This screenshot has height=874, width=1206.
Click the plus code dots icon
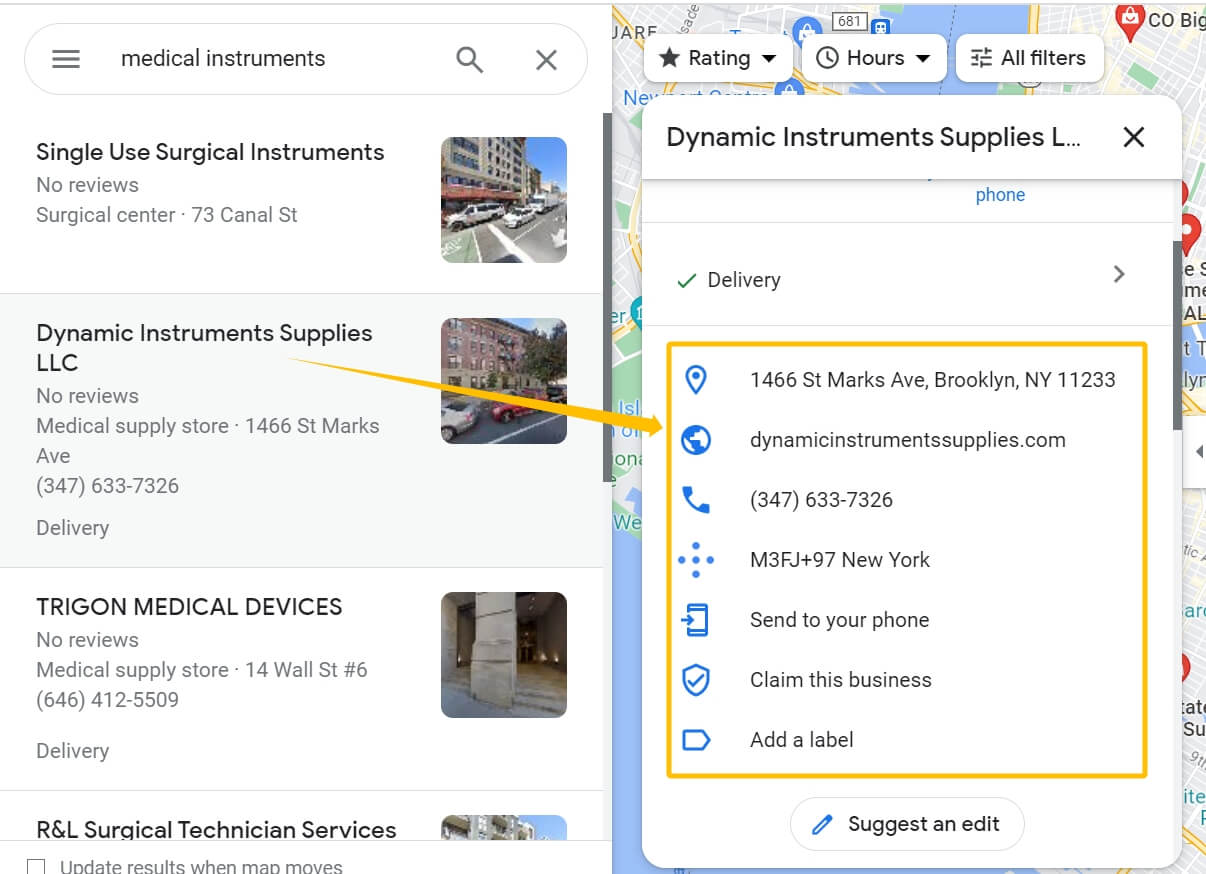[x=695, y=560]
